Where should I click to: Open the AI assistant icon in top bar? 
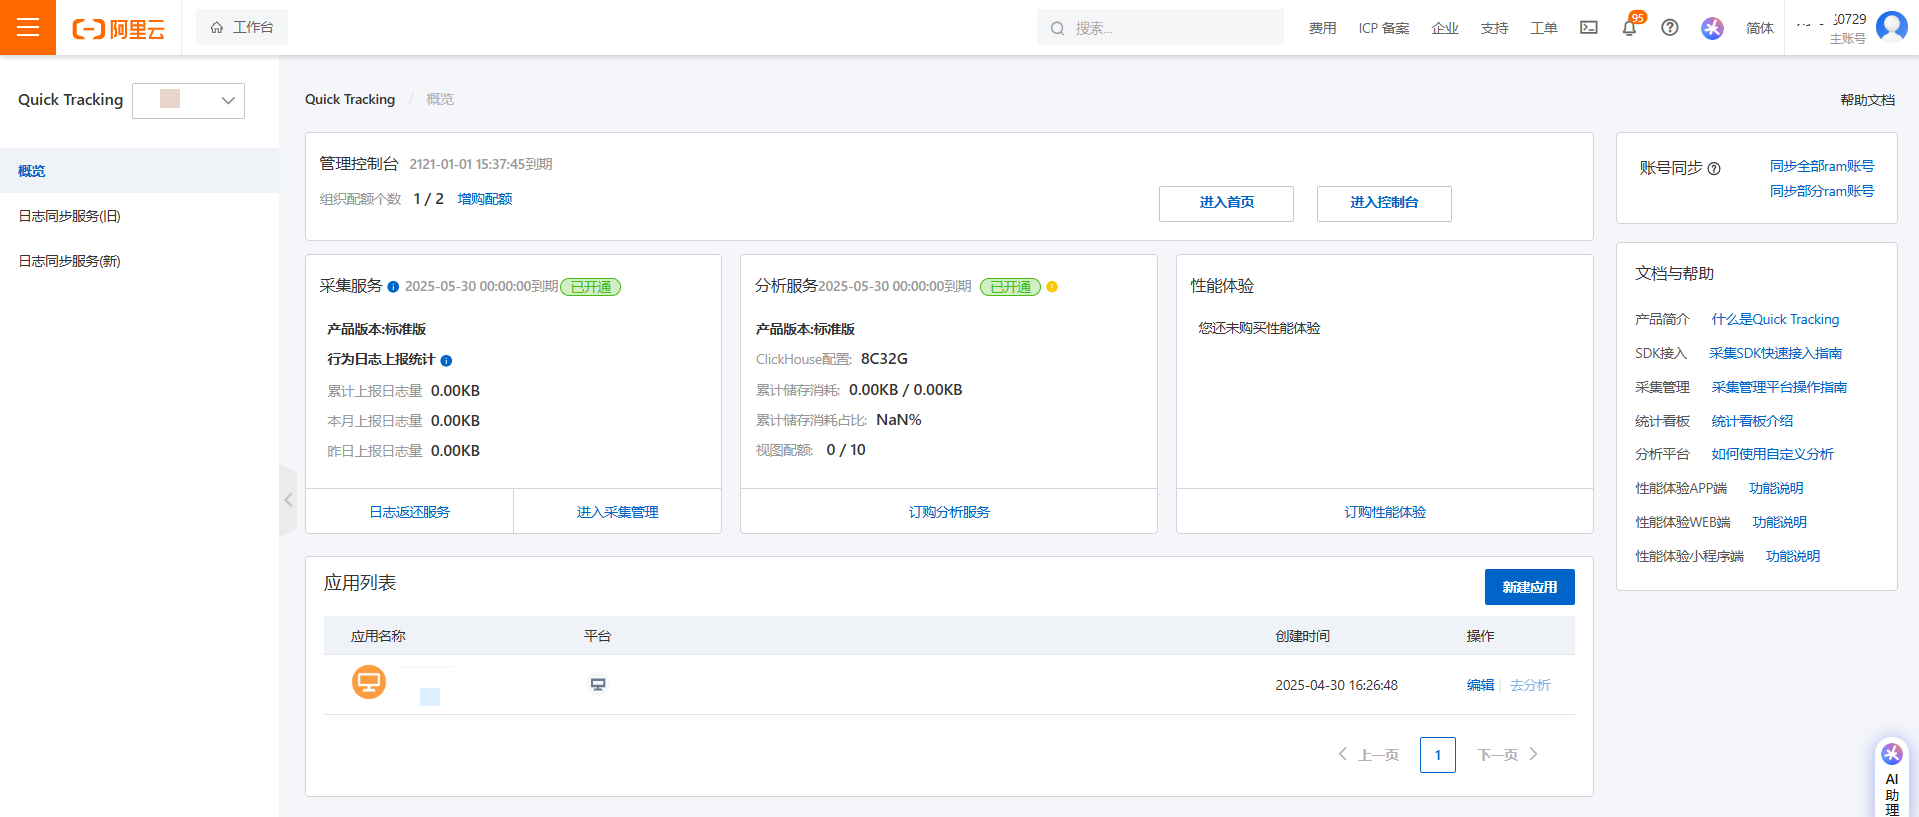(x=1712, y=28)
